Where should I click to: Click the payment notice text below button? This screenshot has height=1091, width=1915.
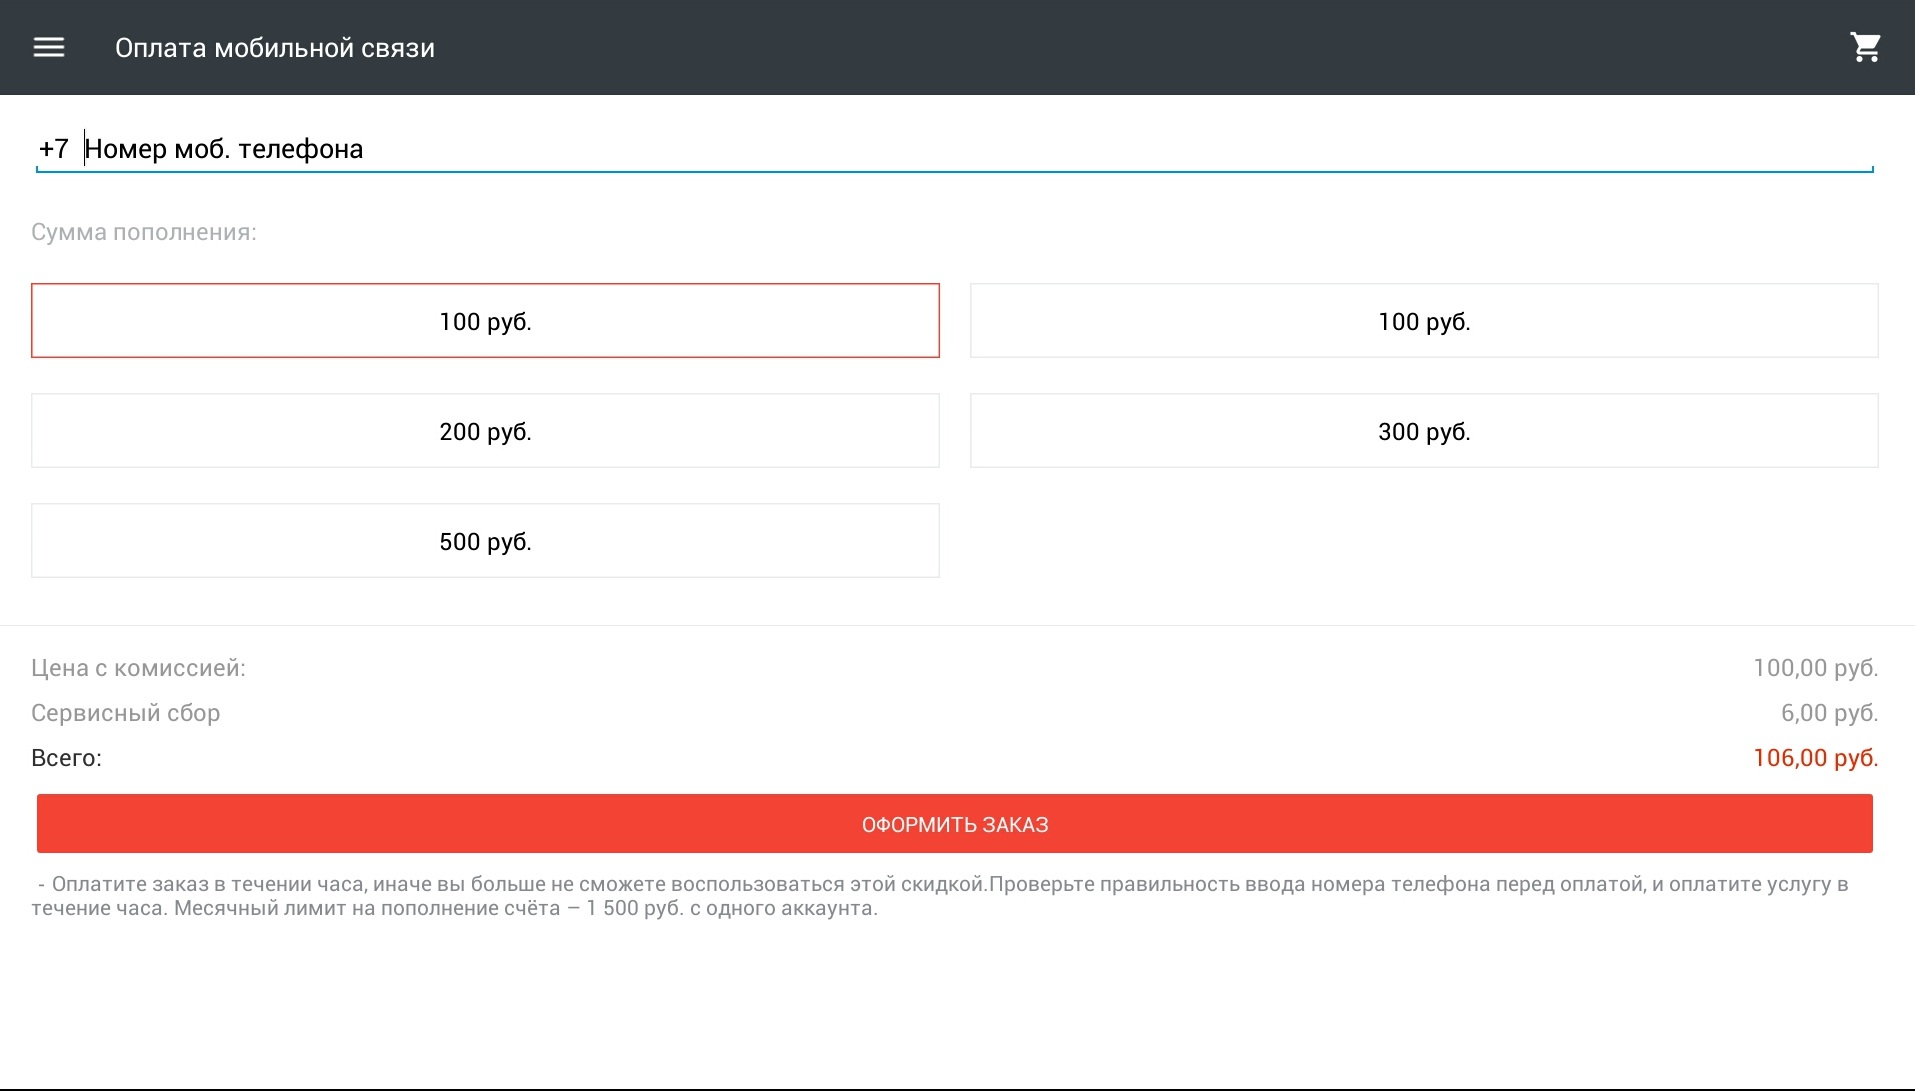[x=940, y=896]
